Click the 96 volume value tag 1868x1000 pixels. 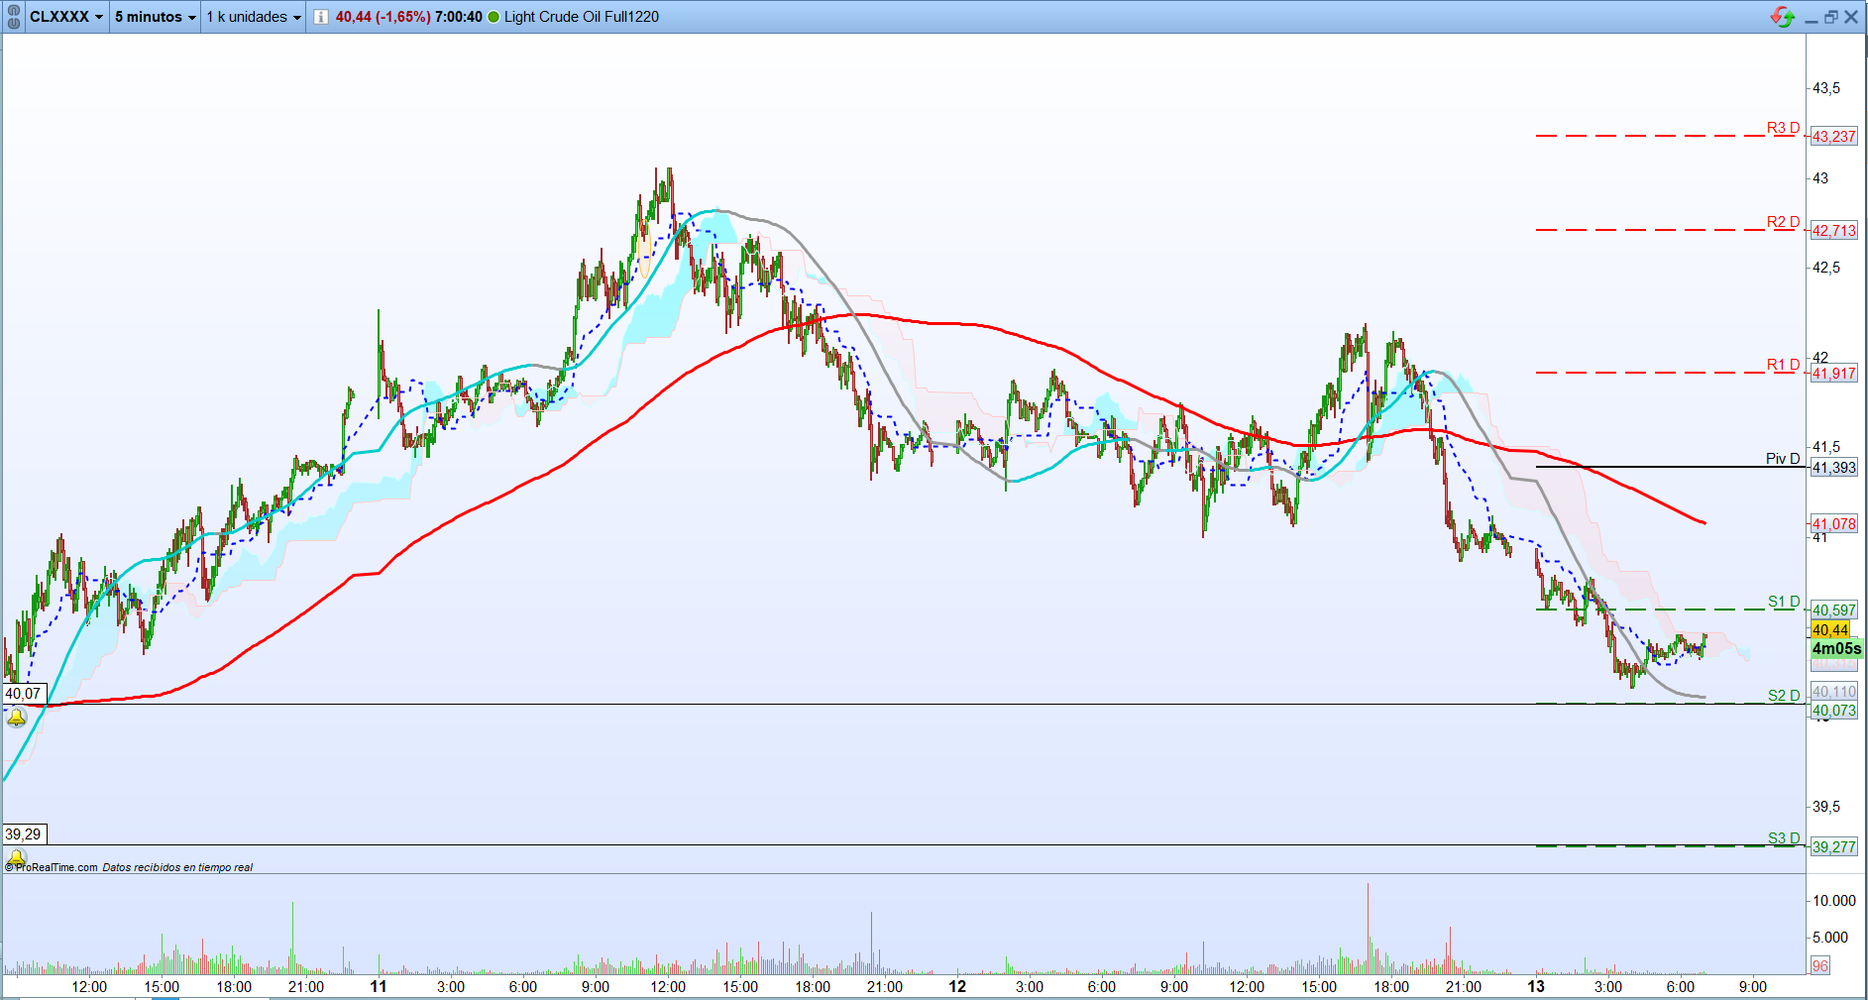coord(1820,965)
